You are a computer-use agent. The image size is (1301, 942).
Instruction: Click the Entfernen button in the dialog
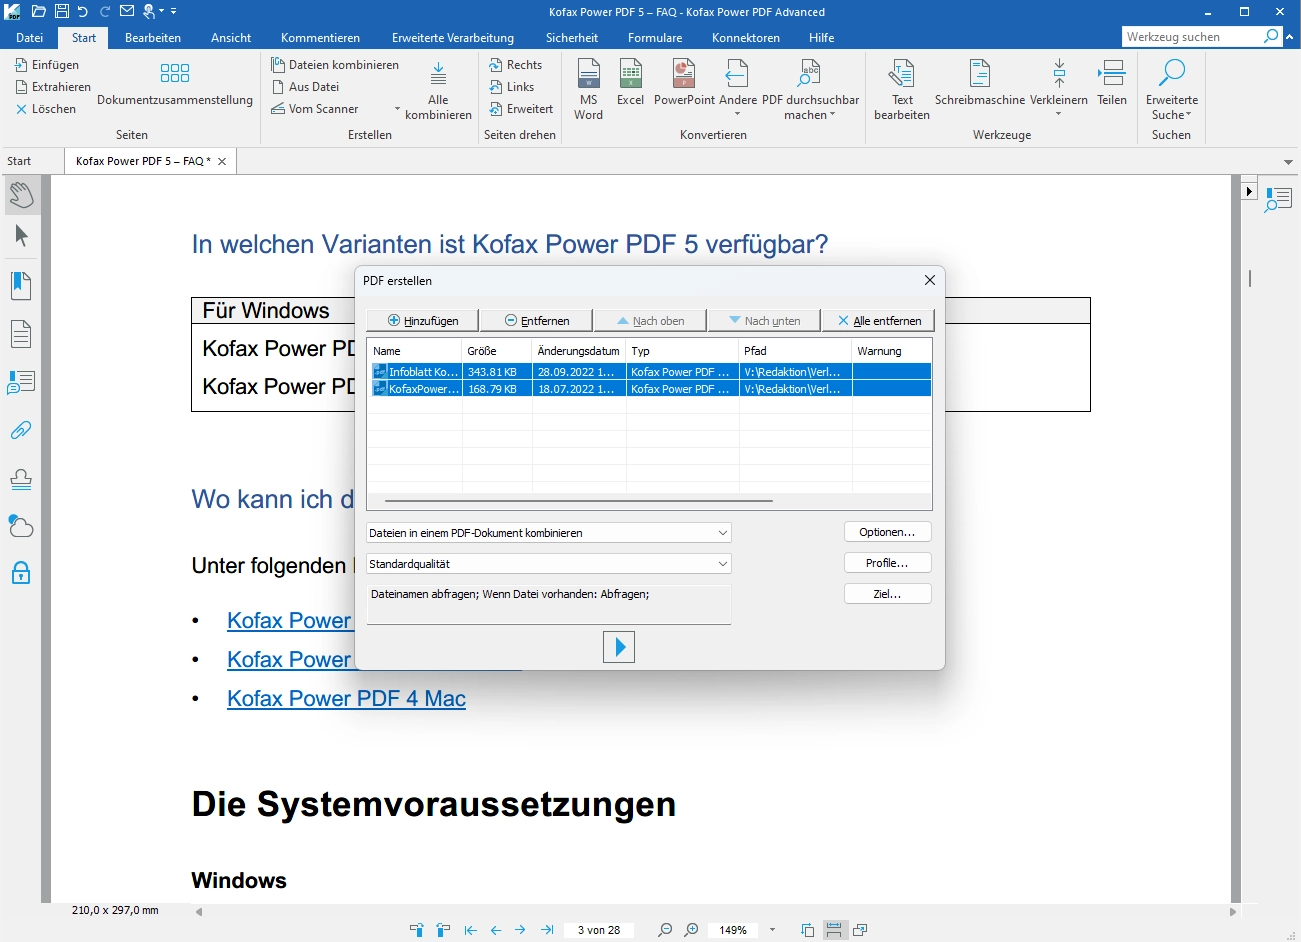537,321
